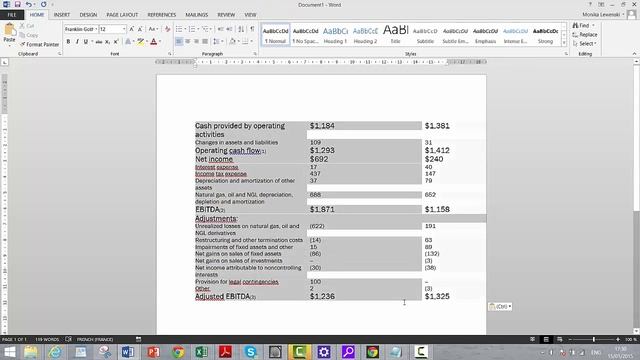This screenshot has height=360, width=640.
Task: Undo the last action
Action: (x=29, y=4)
